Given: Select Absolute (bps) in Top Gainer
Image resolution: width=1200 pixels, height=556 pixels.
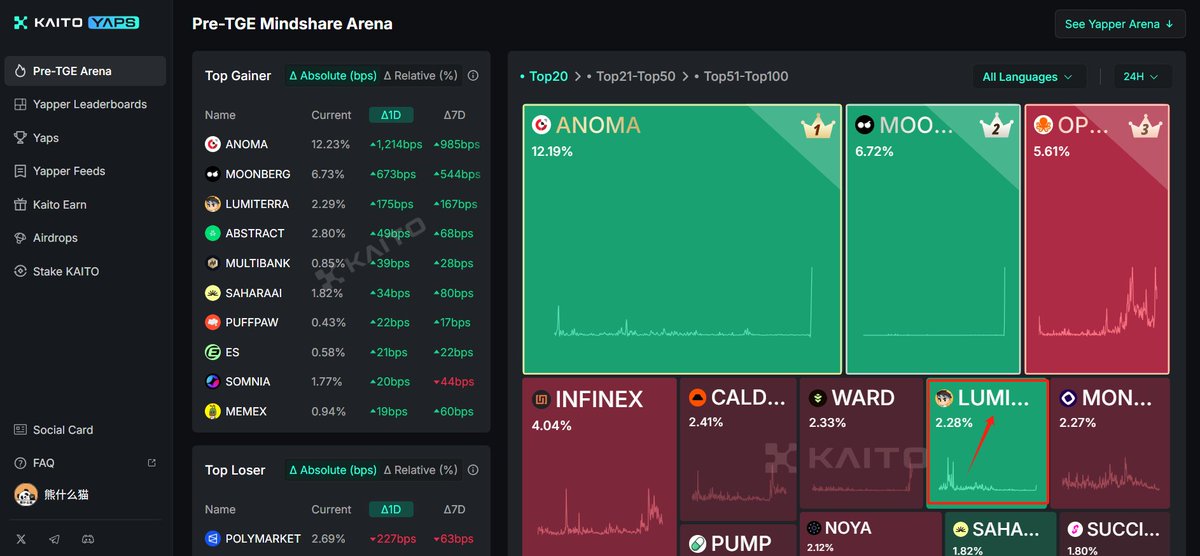Looking at the screenshot, I should (333, 75).
